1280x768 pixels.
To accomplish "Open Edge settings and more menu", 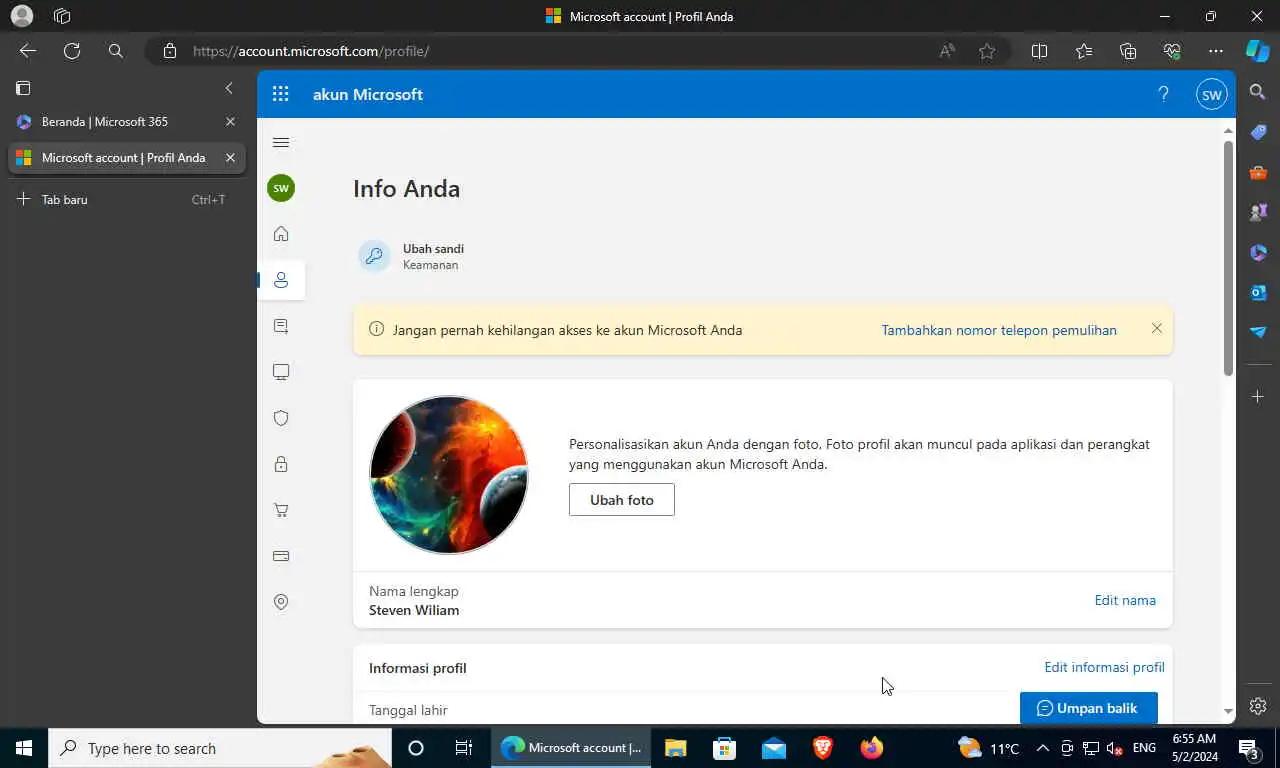I will (x=1216, y=51).
